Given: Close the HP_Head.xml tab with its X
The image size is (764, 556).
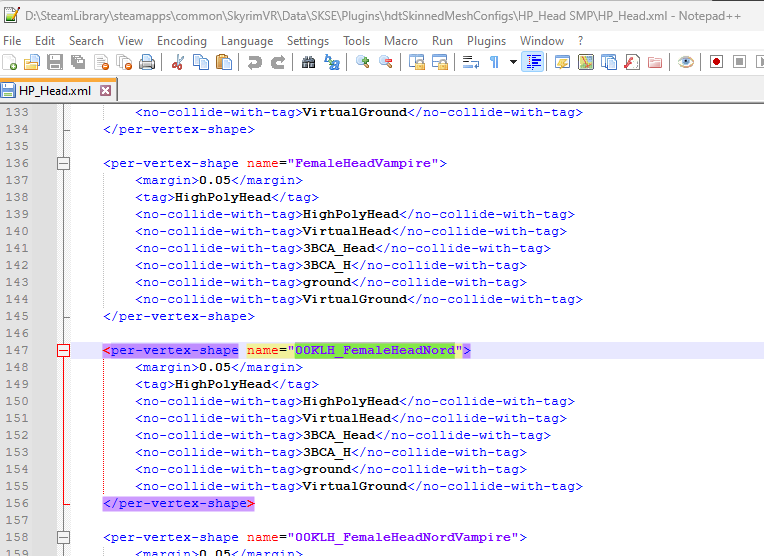Looking at the screenshot, I should pyautogui.click(x=105, y=91).
